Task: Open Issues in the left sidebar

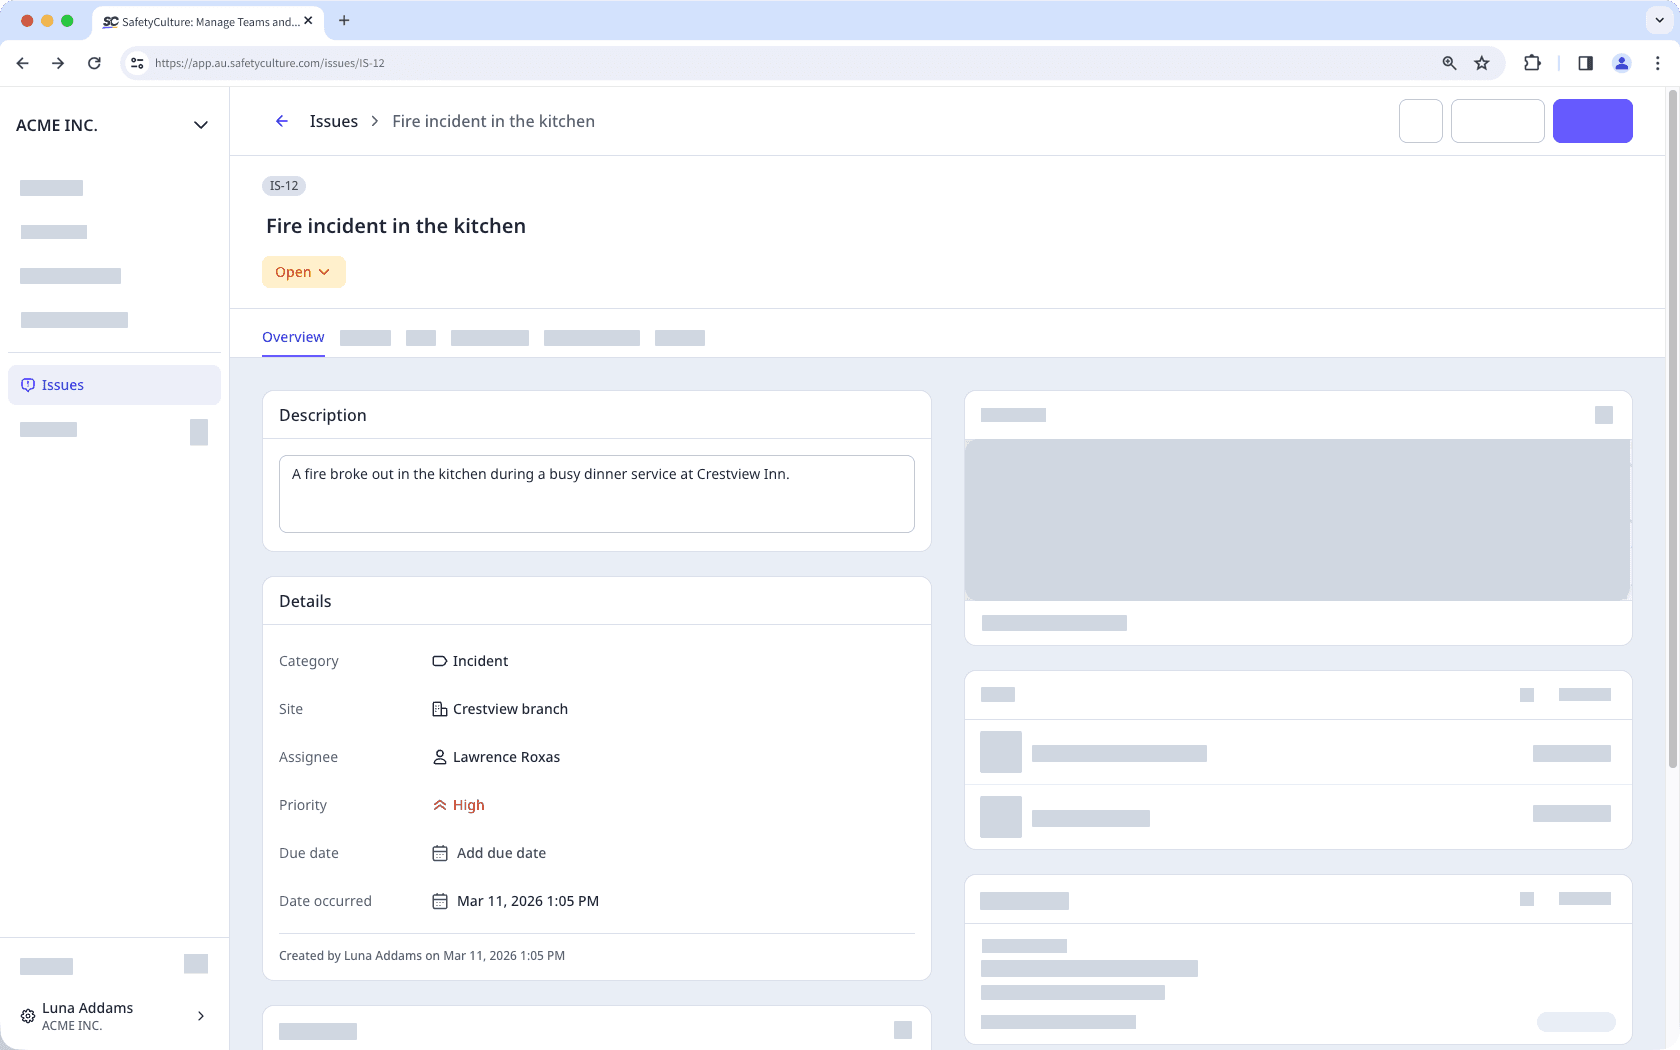Action: click(63, 385)
